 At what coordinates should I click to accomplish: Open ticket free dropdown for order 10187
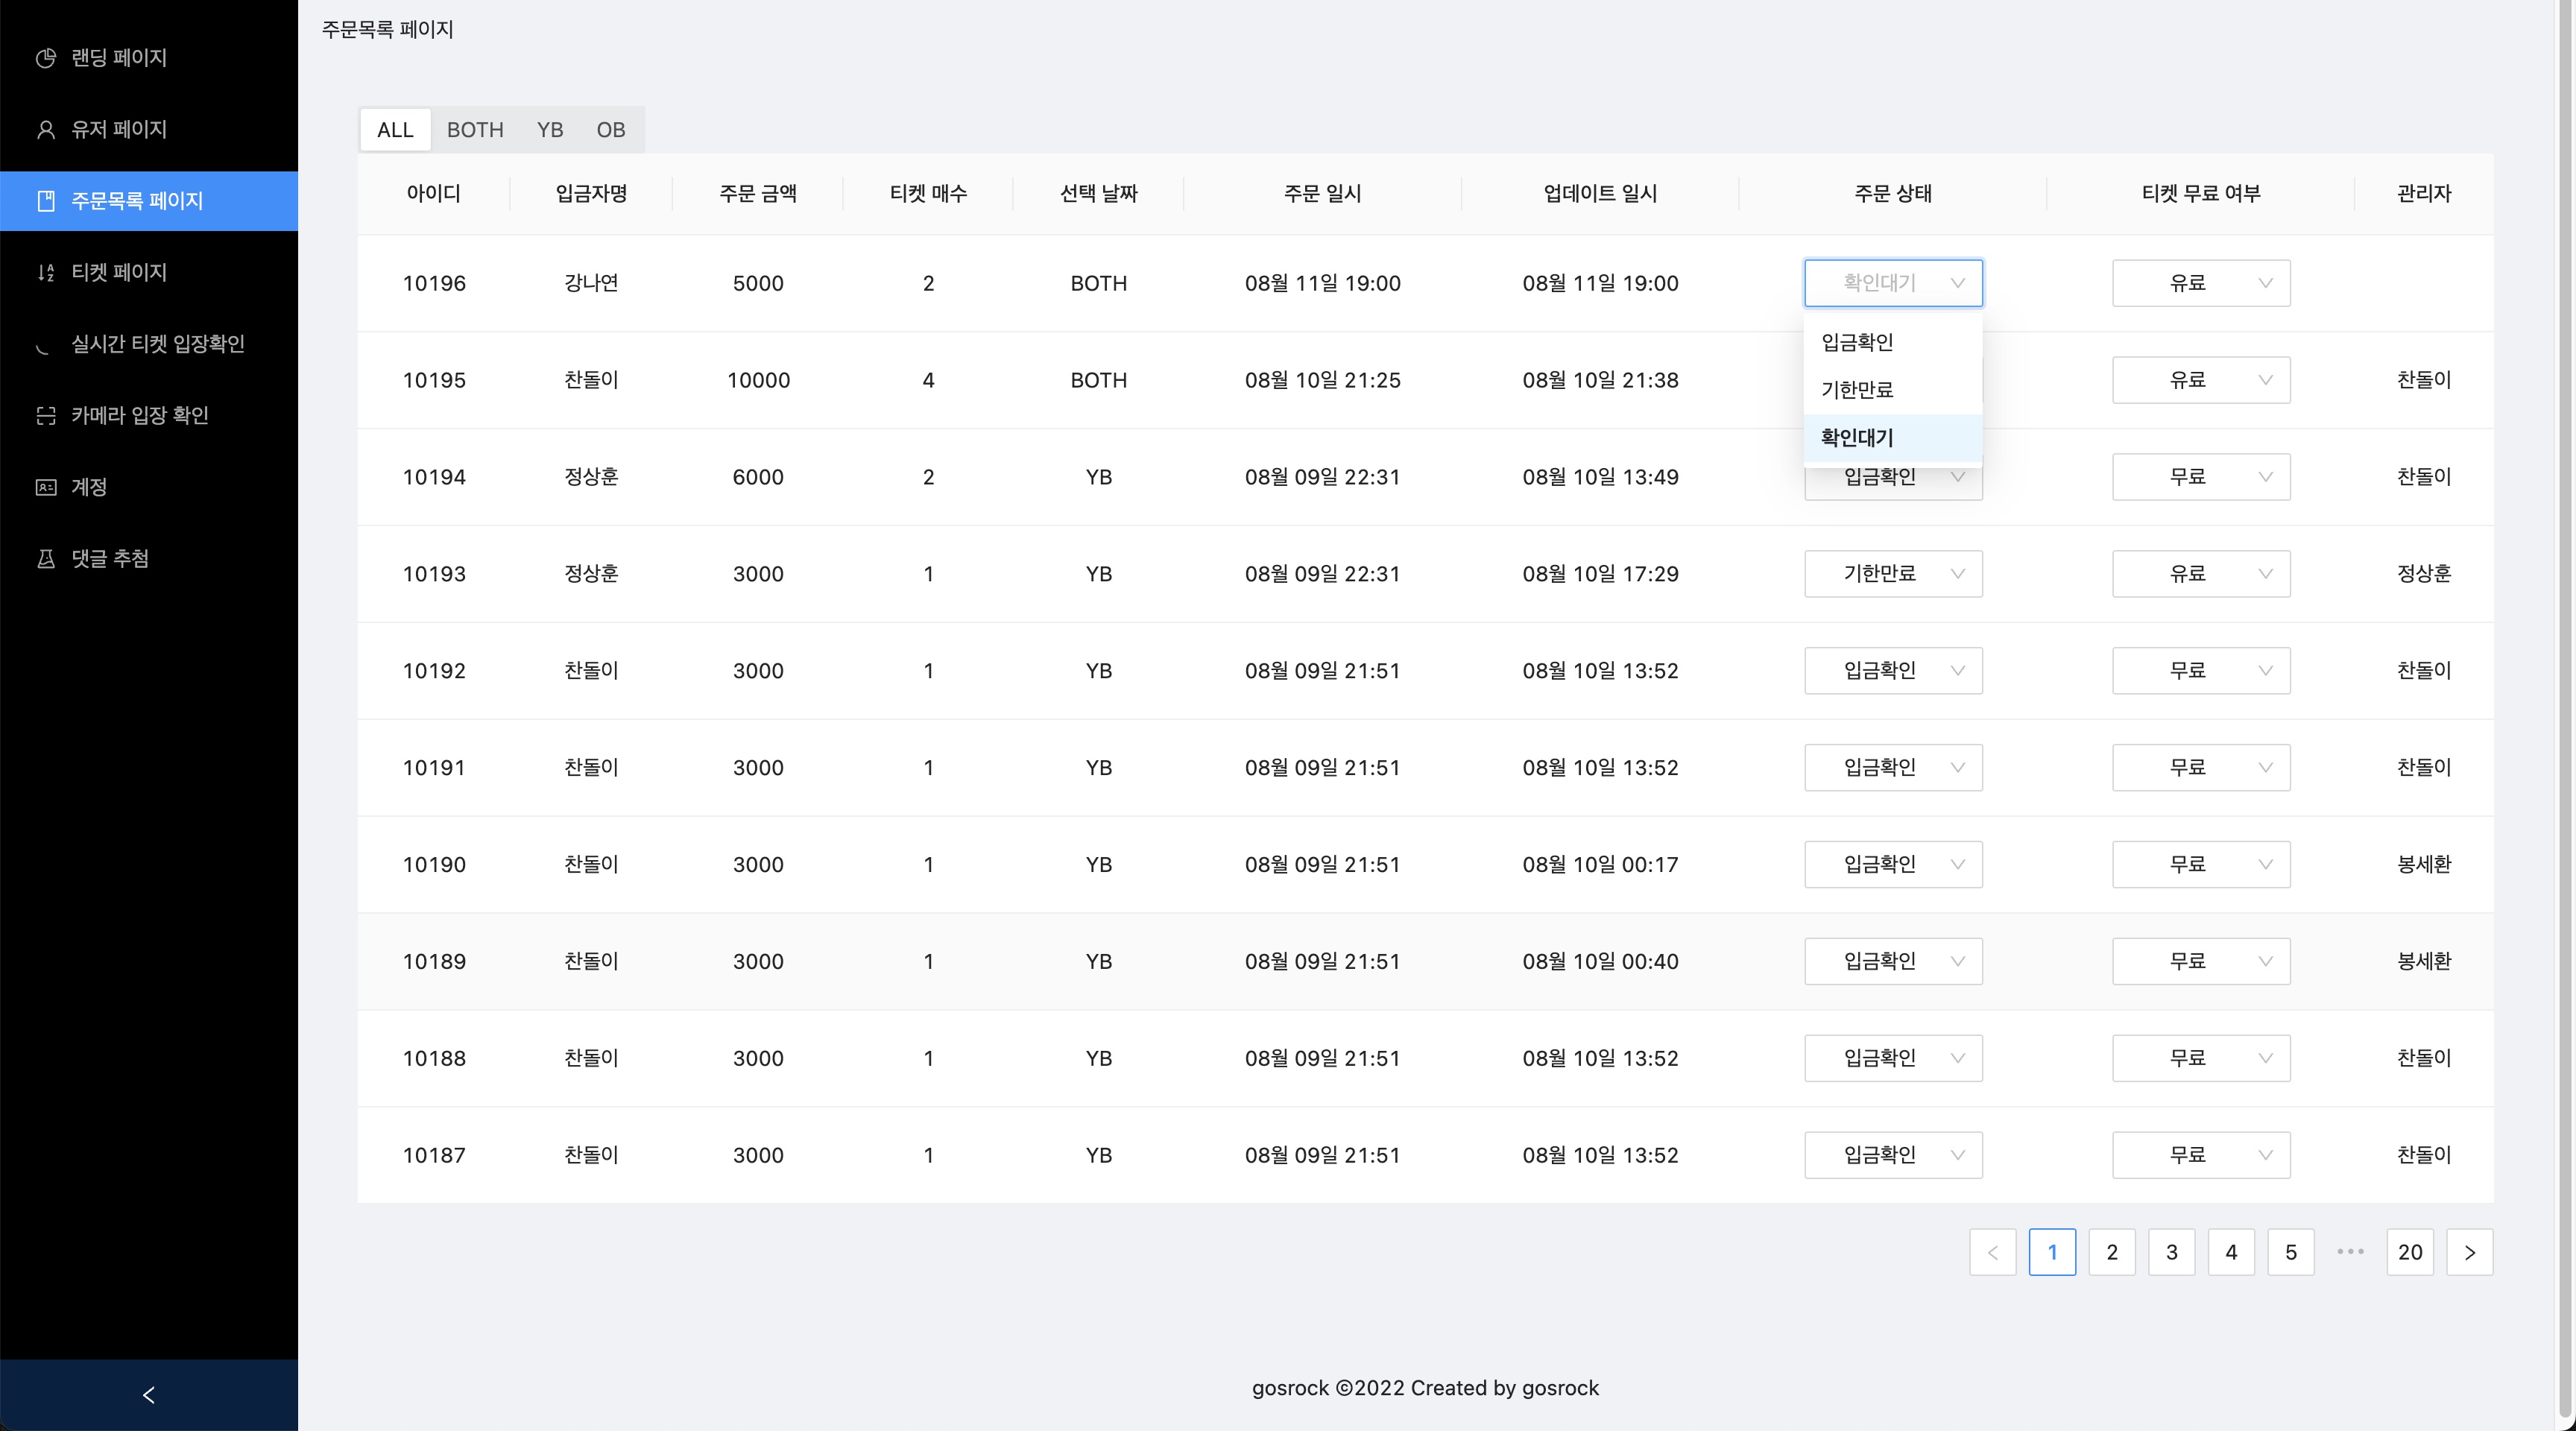tap(2200, 1155)
